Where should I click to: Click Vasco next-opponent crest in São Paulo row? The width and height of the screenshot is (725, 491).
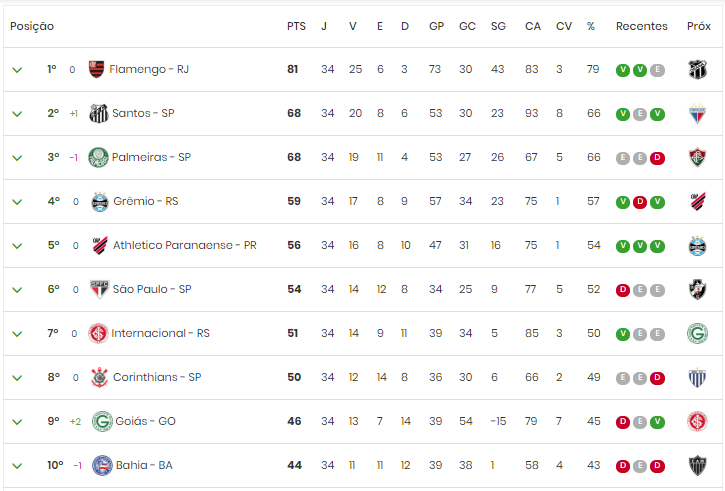[x=698, y=290]
